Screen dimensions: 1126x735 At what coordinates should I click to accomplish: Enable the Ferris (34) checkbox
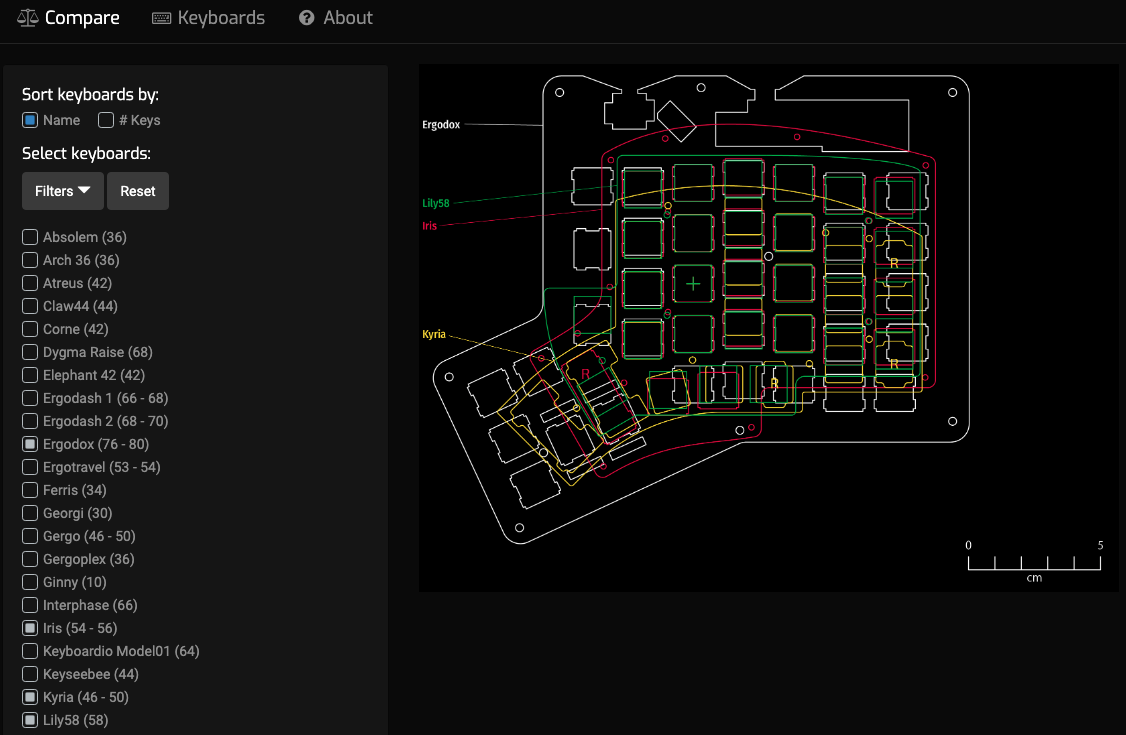(x=30, y=490)
